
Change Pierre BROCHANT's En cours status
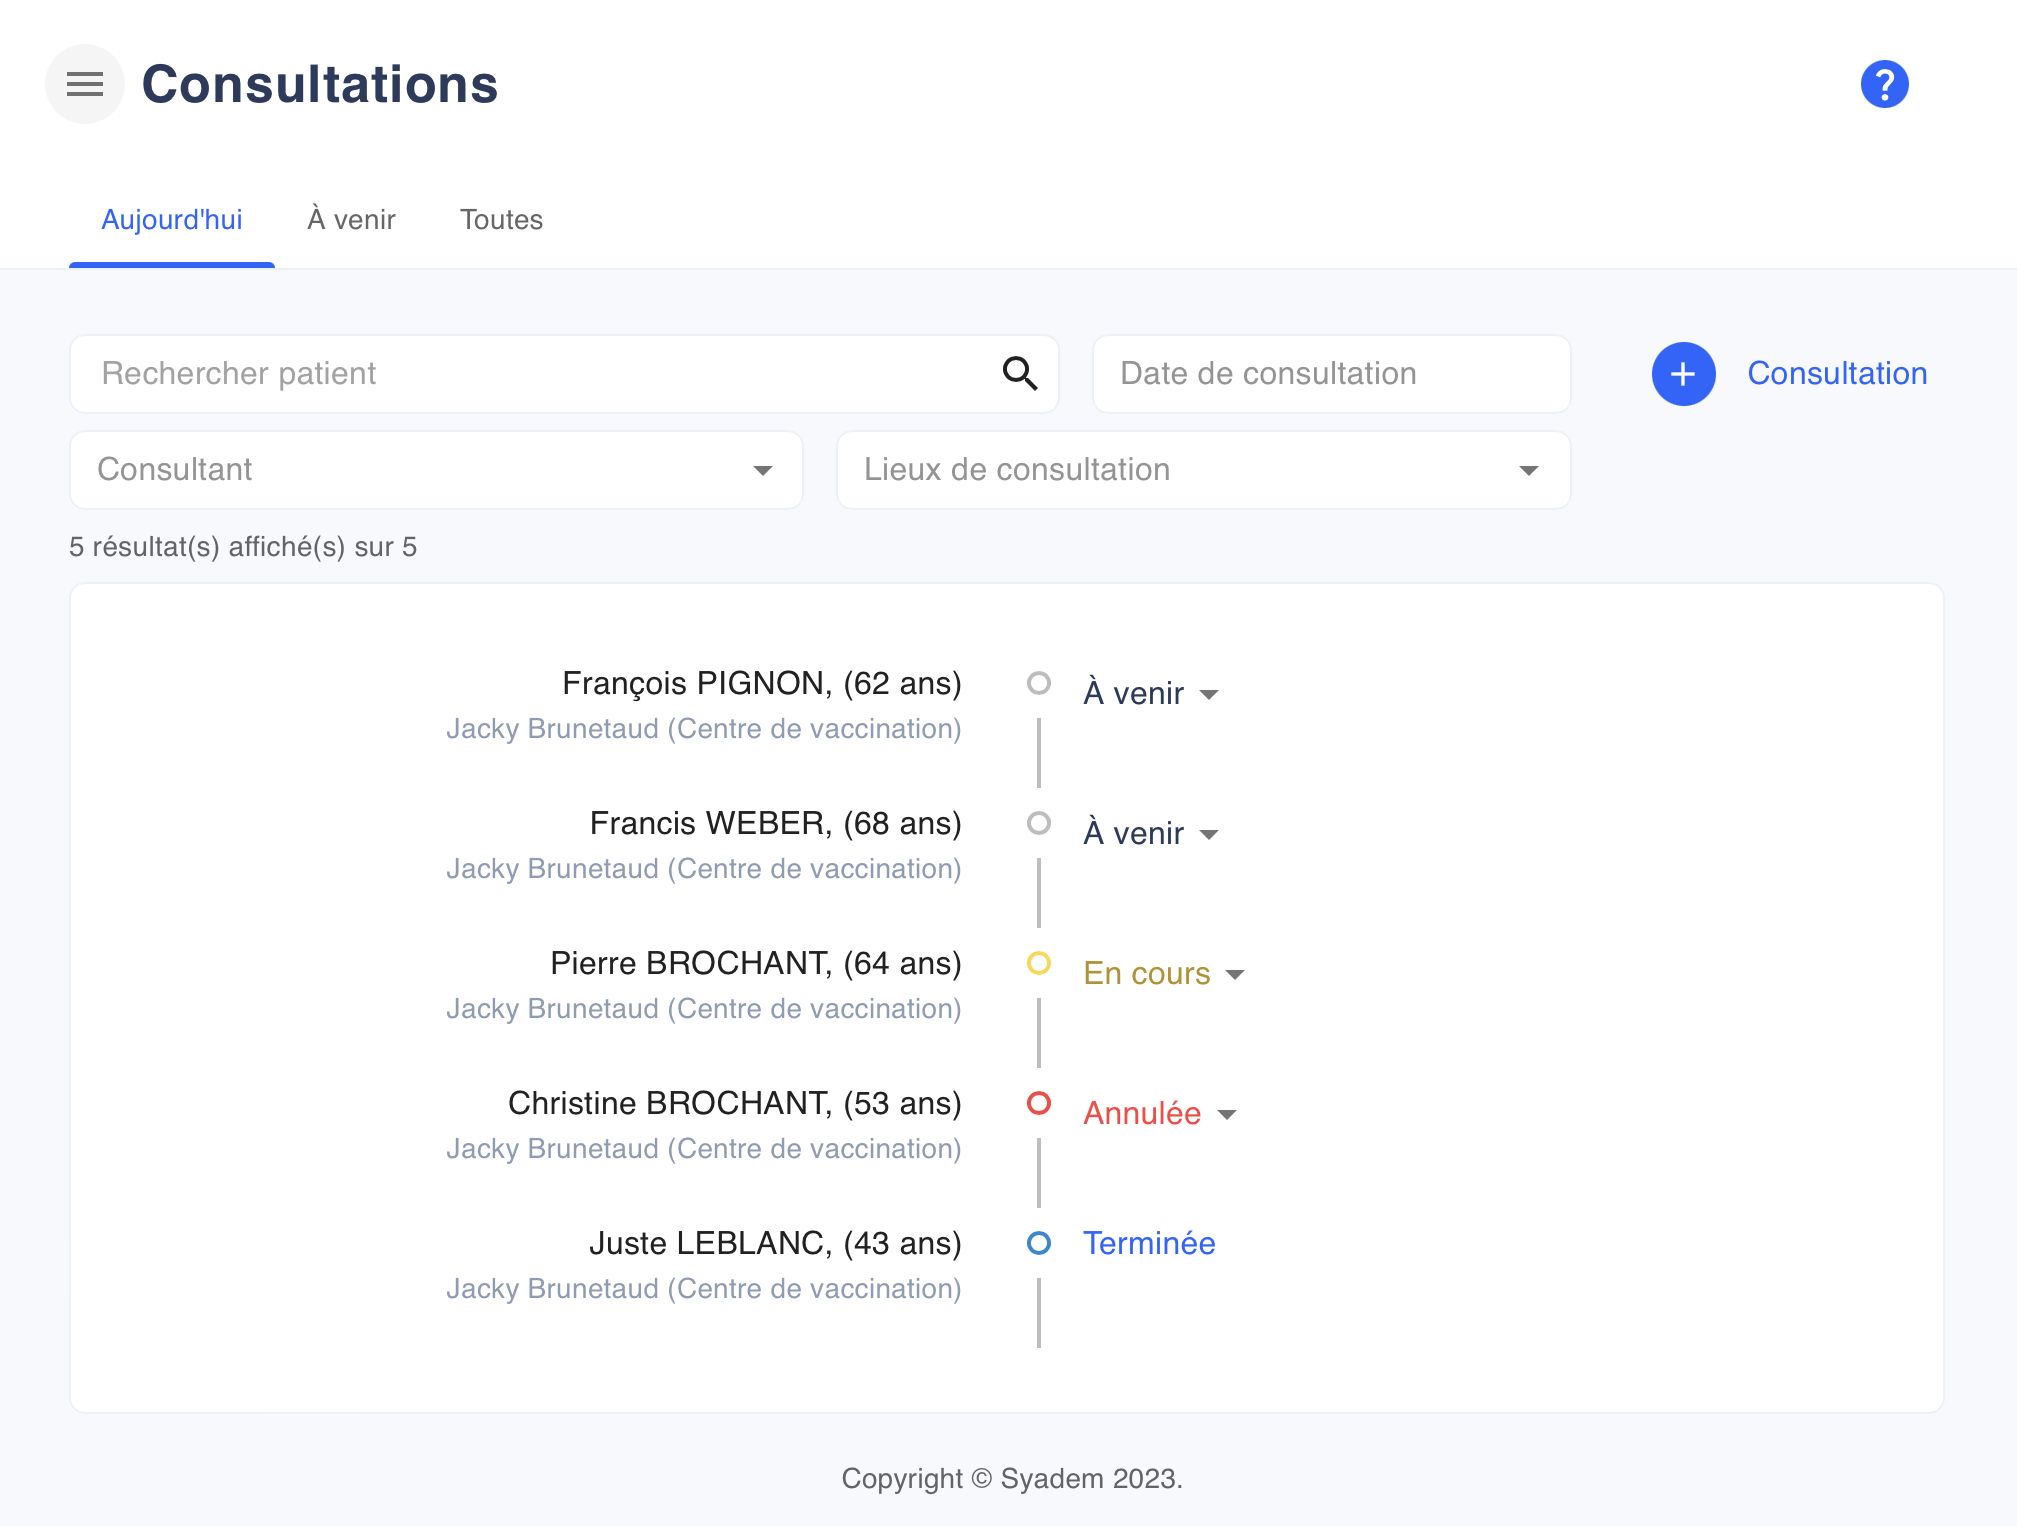pyautogui.click(x=1164, y=973)
